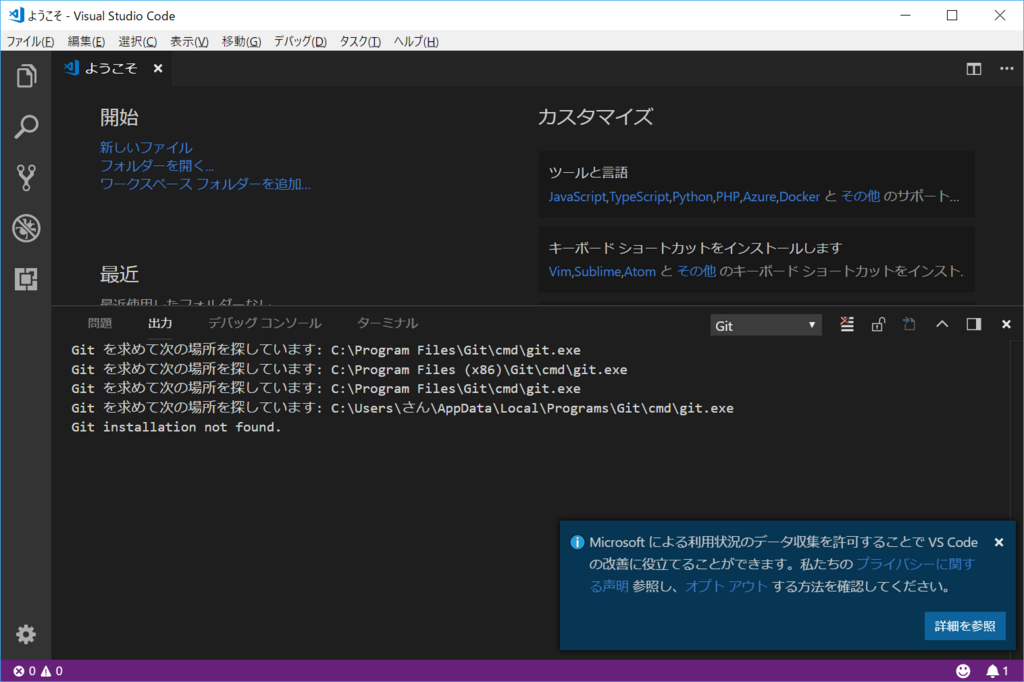Image resolution: width=1024 pixels, height=682 pixels.
Task: Open the 表示(V) menu
Action: click(189, 41)
